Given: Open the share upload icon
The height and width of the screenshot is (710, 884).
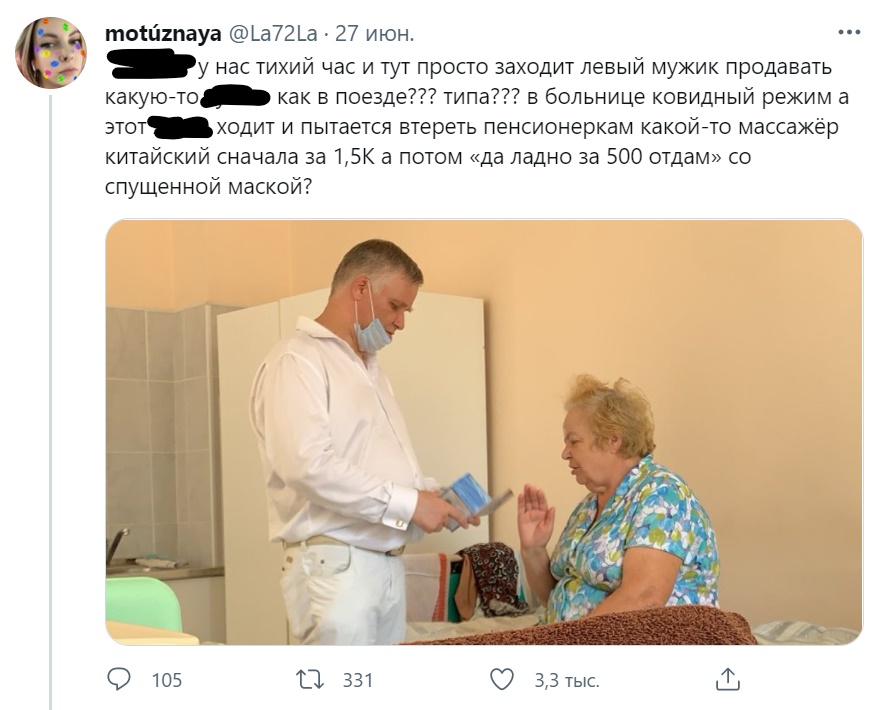Looking at the screenshot, I should 728,679.
